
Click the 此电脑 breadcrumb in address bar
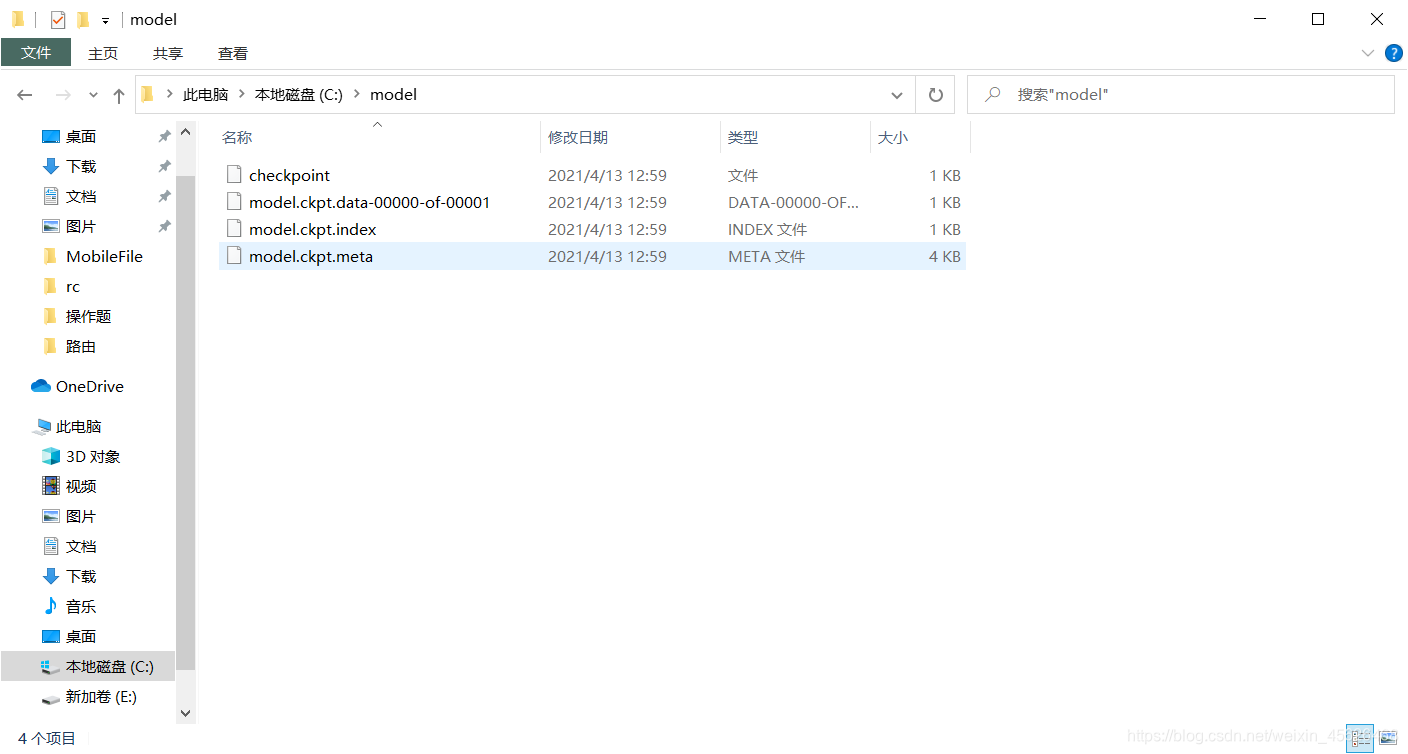tap(205, 95)
